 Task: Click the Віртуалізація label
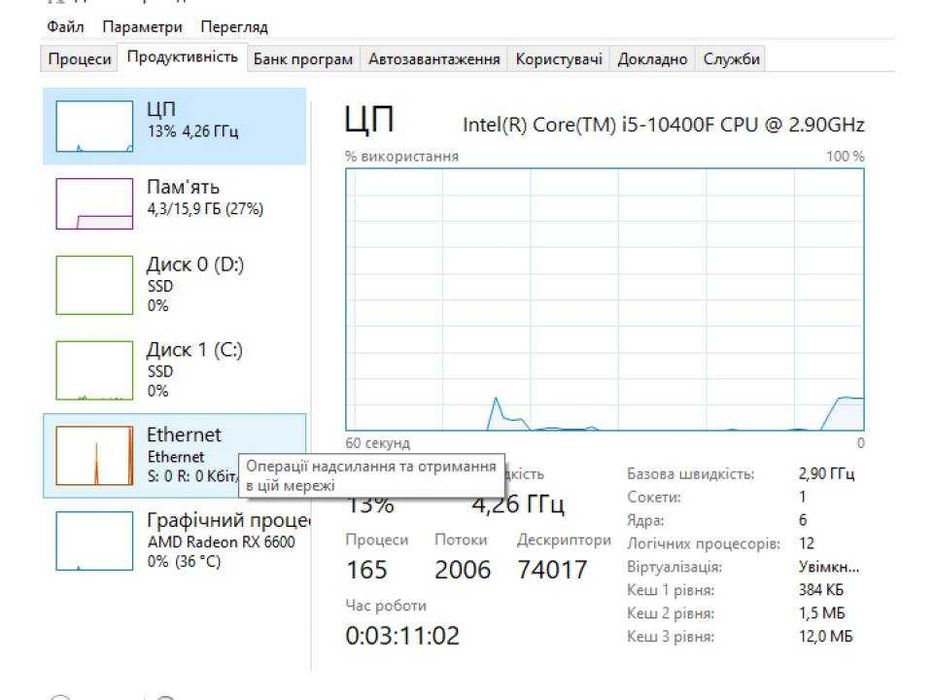point(674,567)
